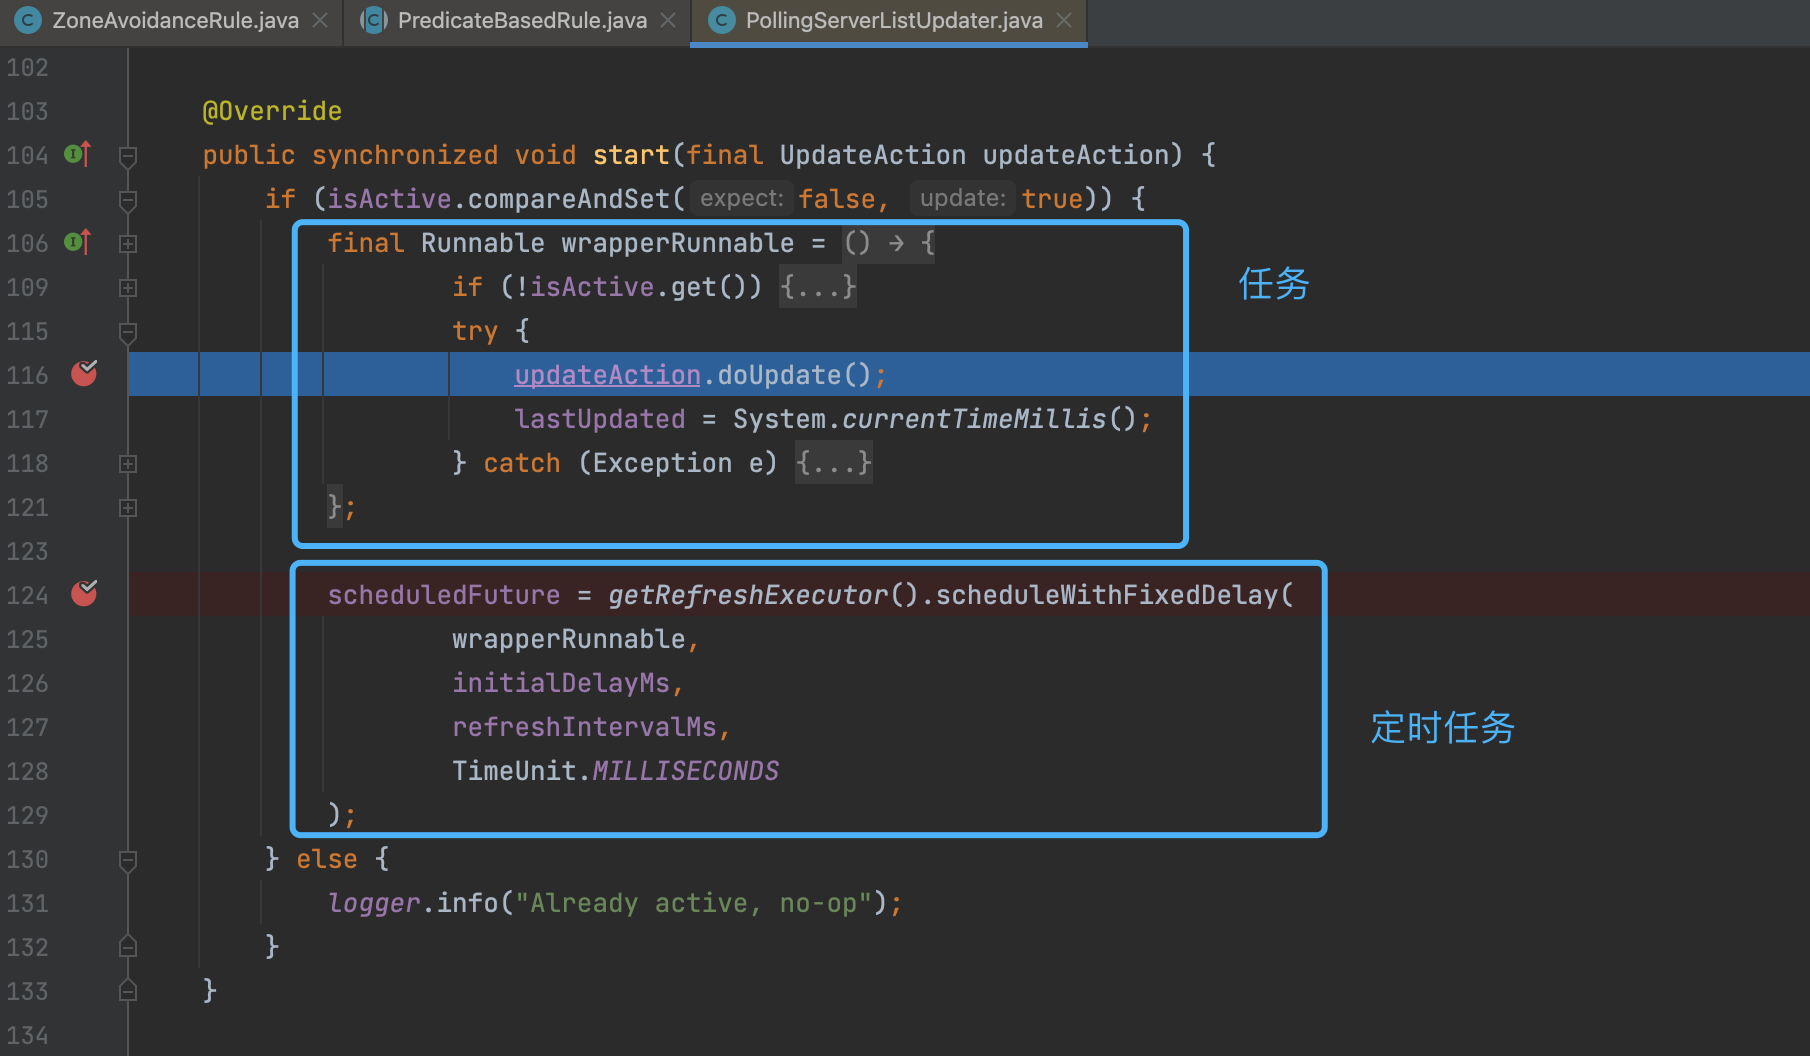This screenshot has height=1056, width=1810.
Task: Expand the folded lambda at line 106
Action: (128, 243)
